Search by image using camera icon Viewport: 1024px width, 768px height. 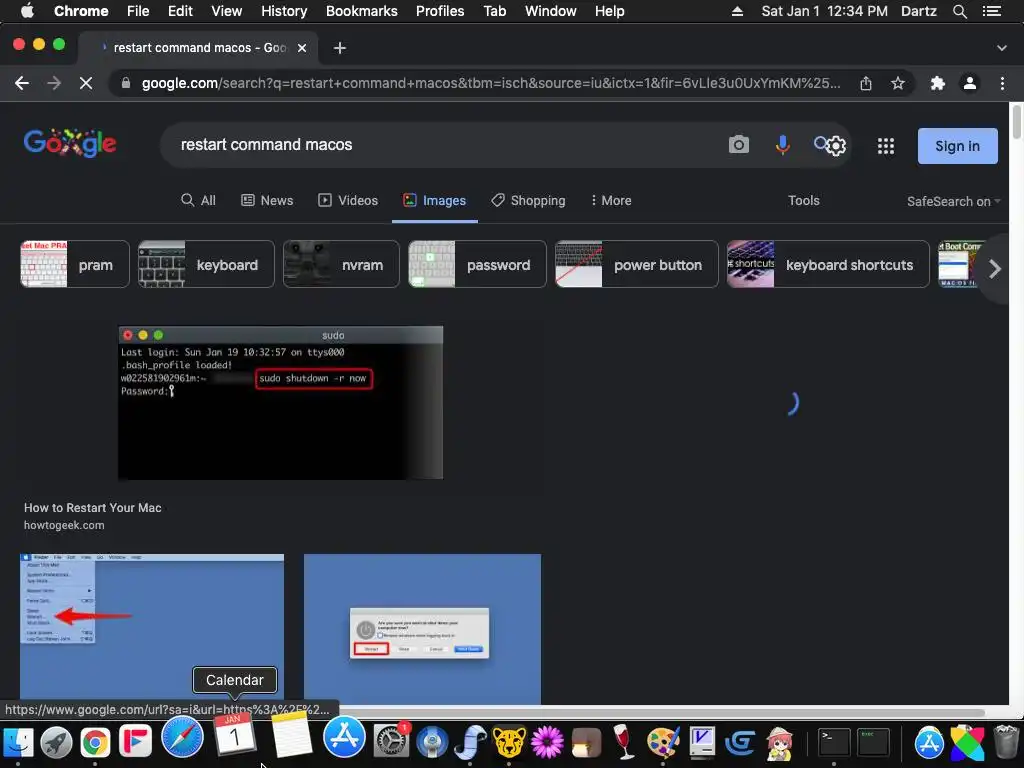pyautogui.click(x=739, y=144)
